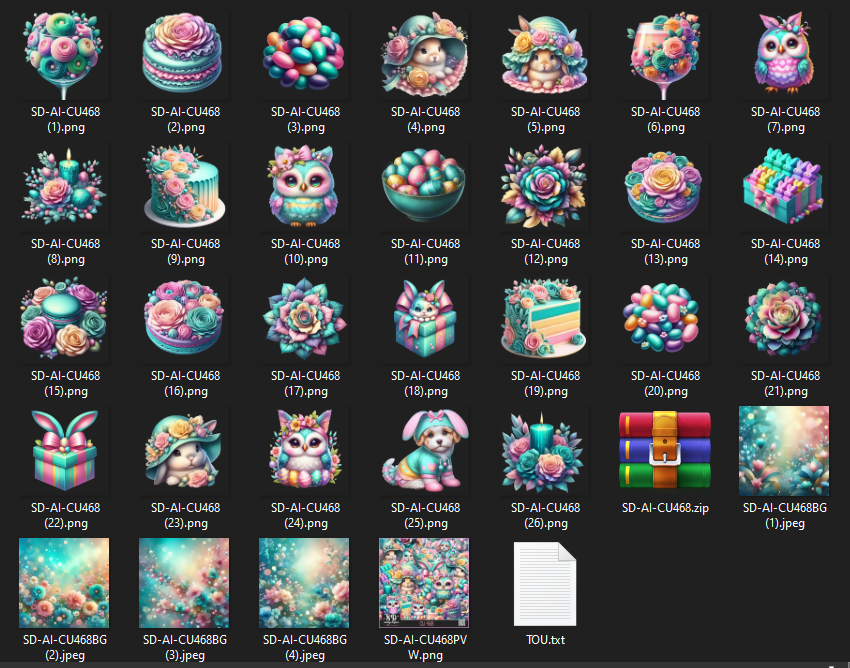Select bunny ears gift SD-AI-CU468 (22).png
The height and width of the screenshot is (668, 850).
coord(65,451)
